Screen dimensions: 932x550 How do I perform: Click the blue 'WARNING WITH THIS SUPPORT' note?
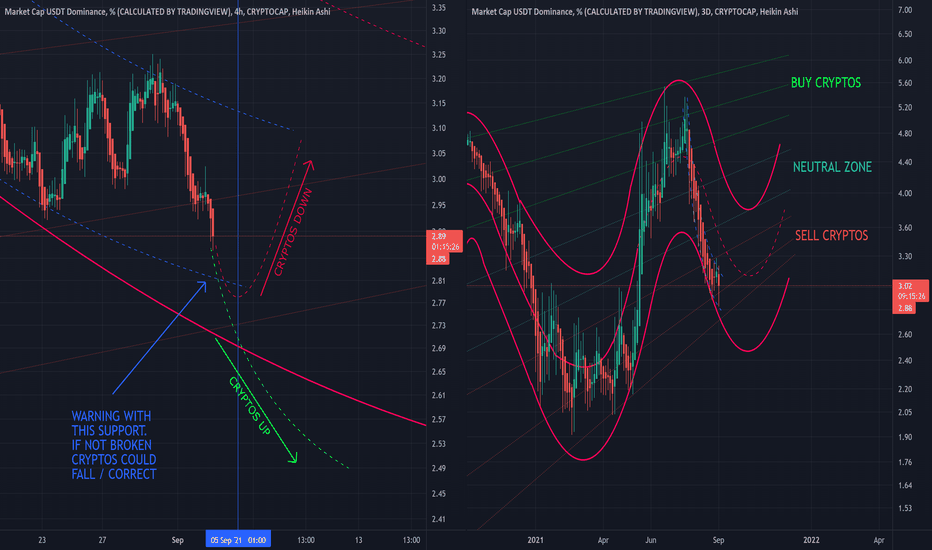click(x=114, y=445)
